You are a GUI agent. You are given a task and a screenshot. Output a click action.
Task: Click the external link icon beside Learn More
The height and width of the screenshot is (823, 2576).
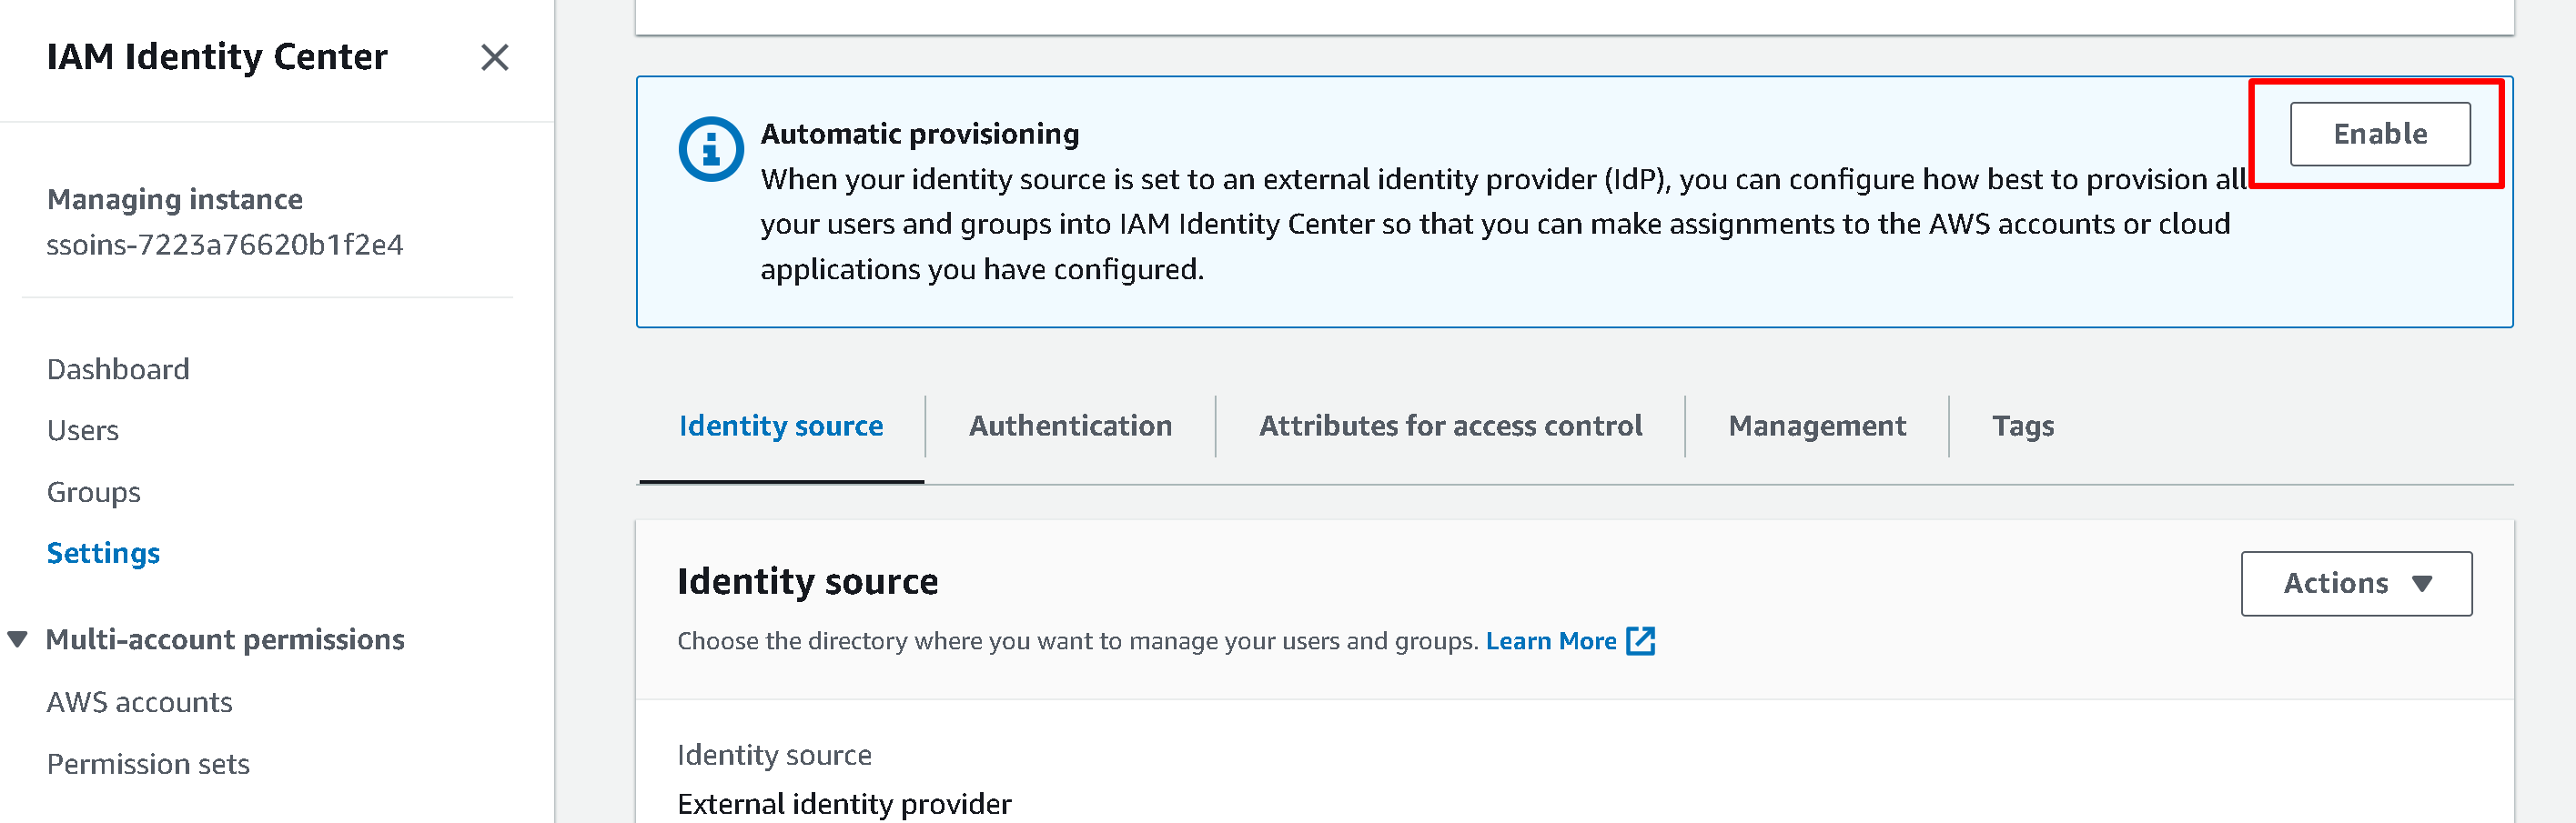(1640, 641)
